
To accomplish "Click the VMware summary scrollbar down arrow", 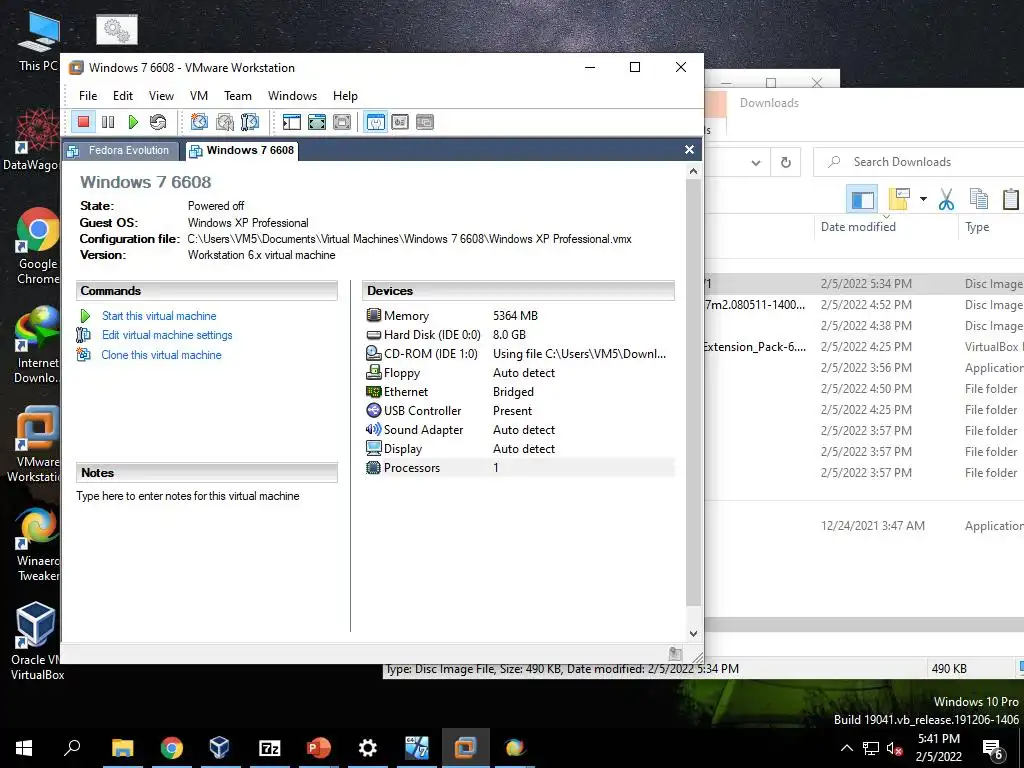I will [x=694, y=633].
